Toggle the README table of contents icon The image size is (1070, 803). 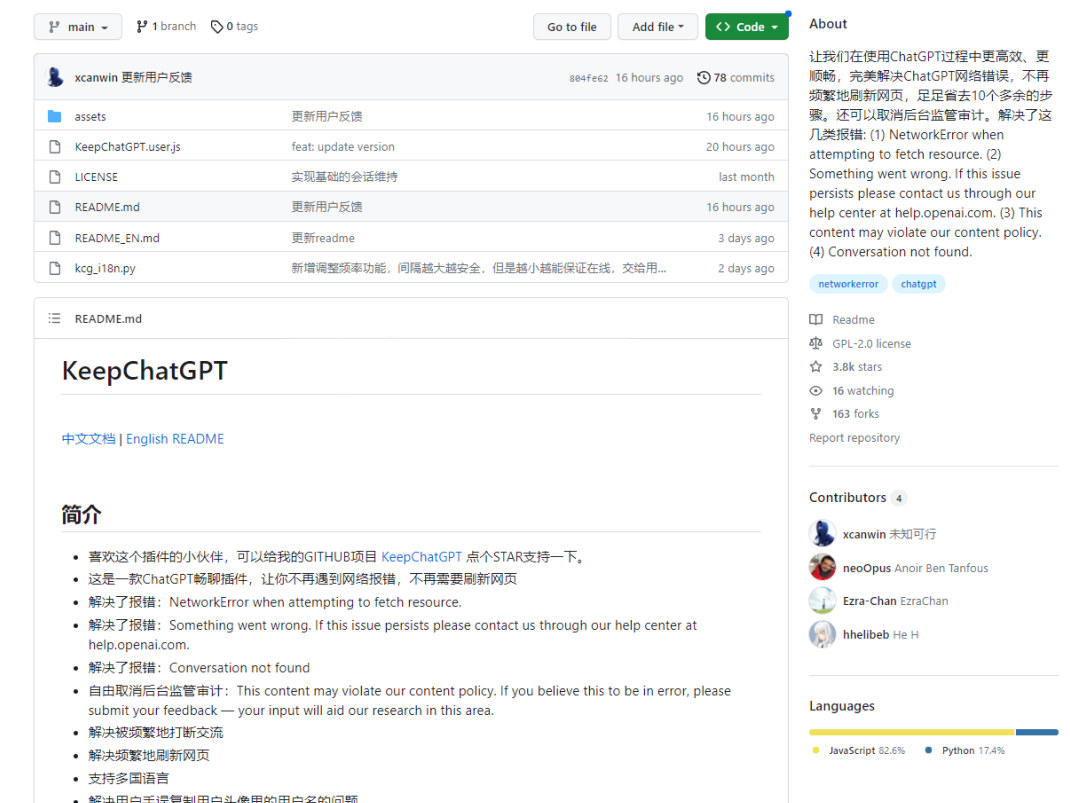tap(55, 319)
